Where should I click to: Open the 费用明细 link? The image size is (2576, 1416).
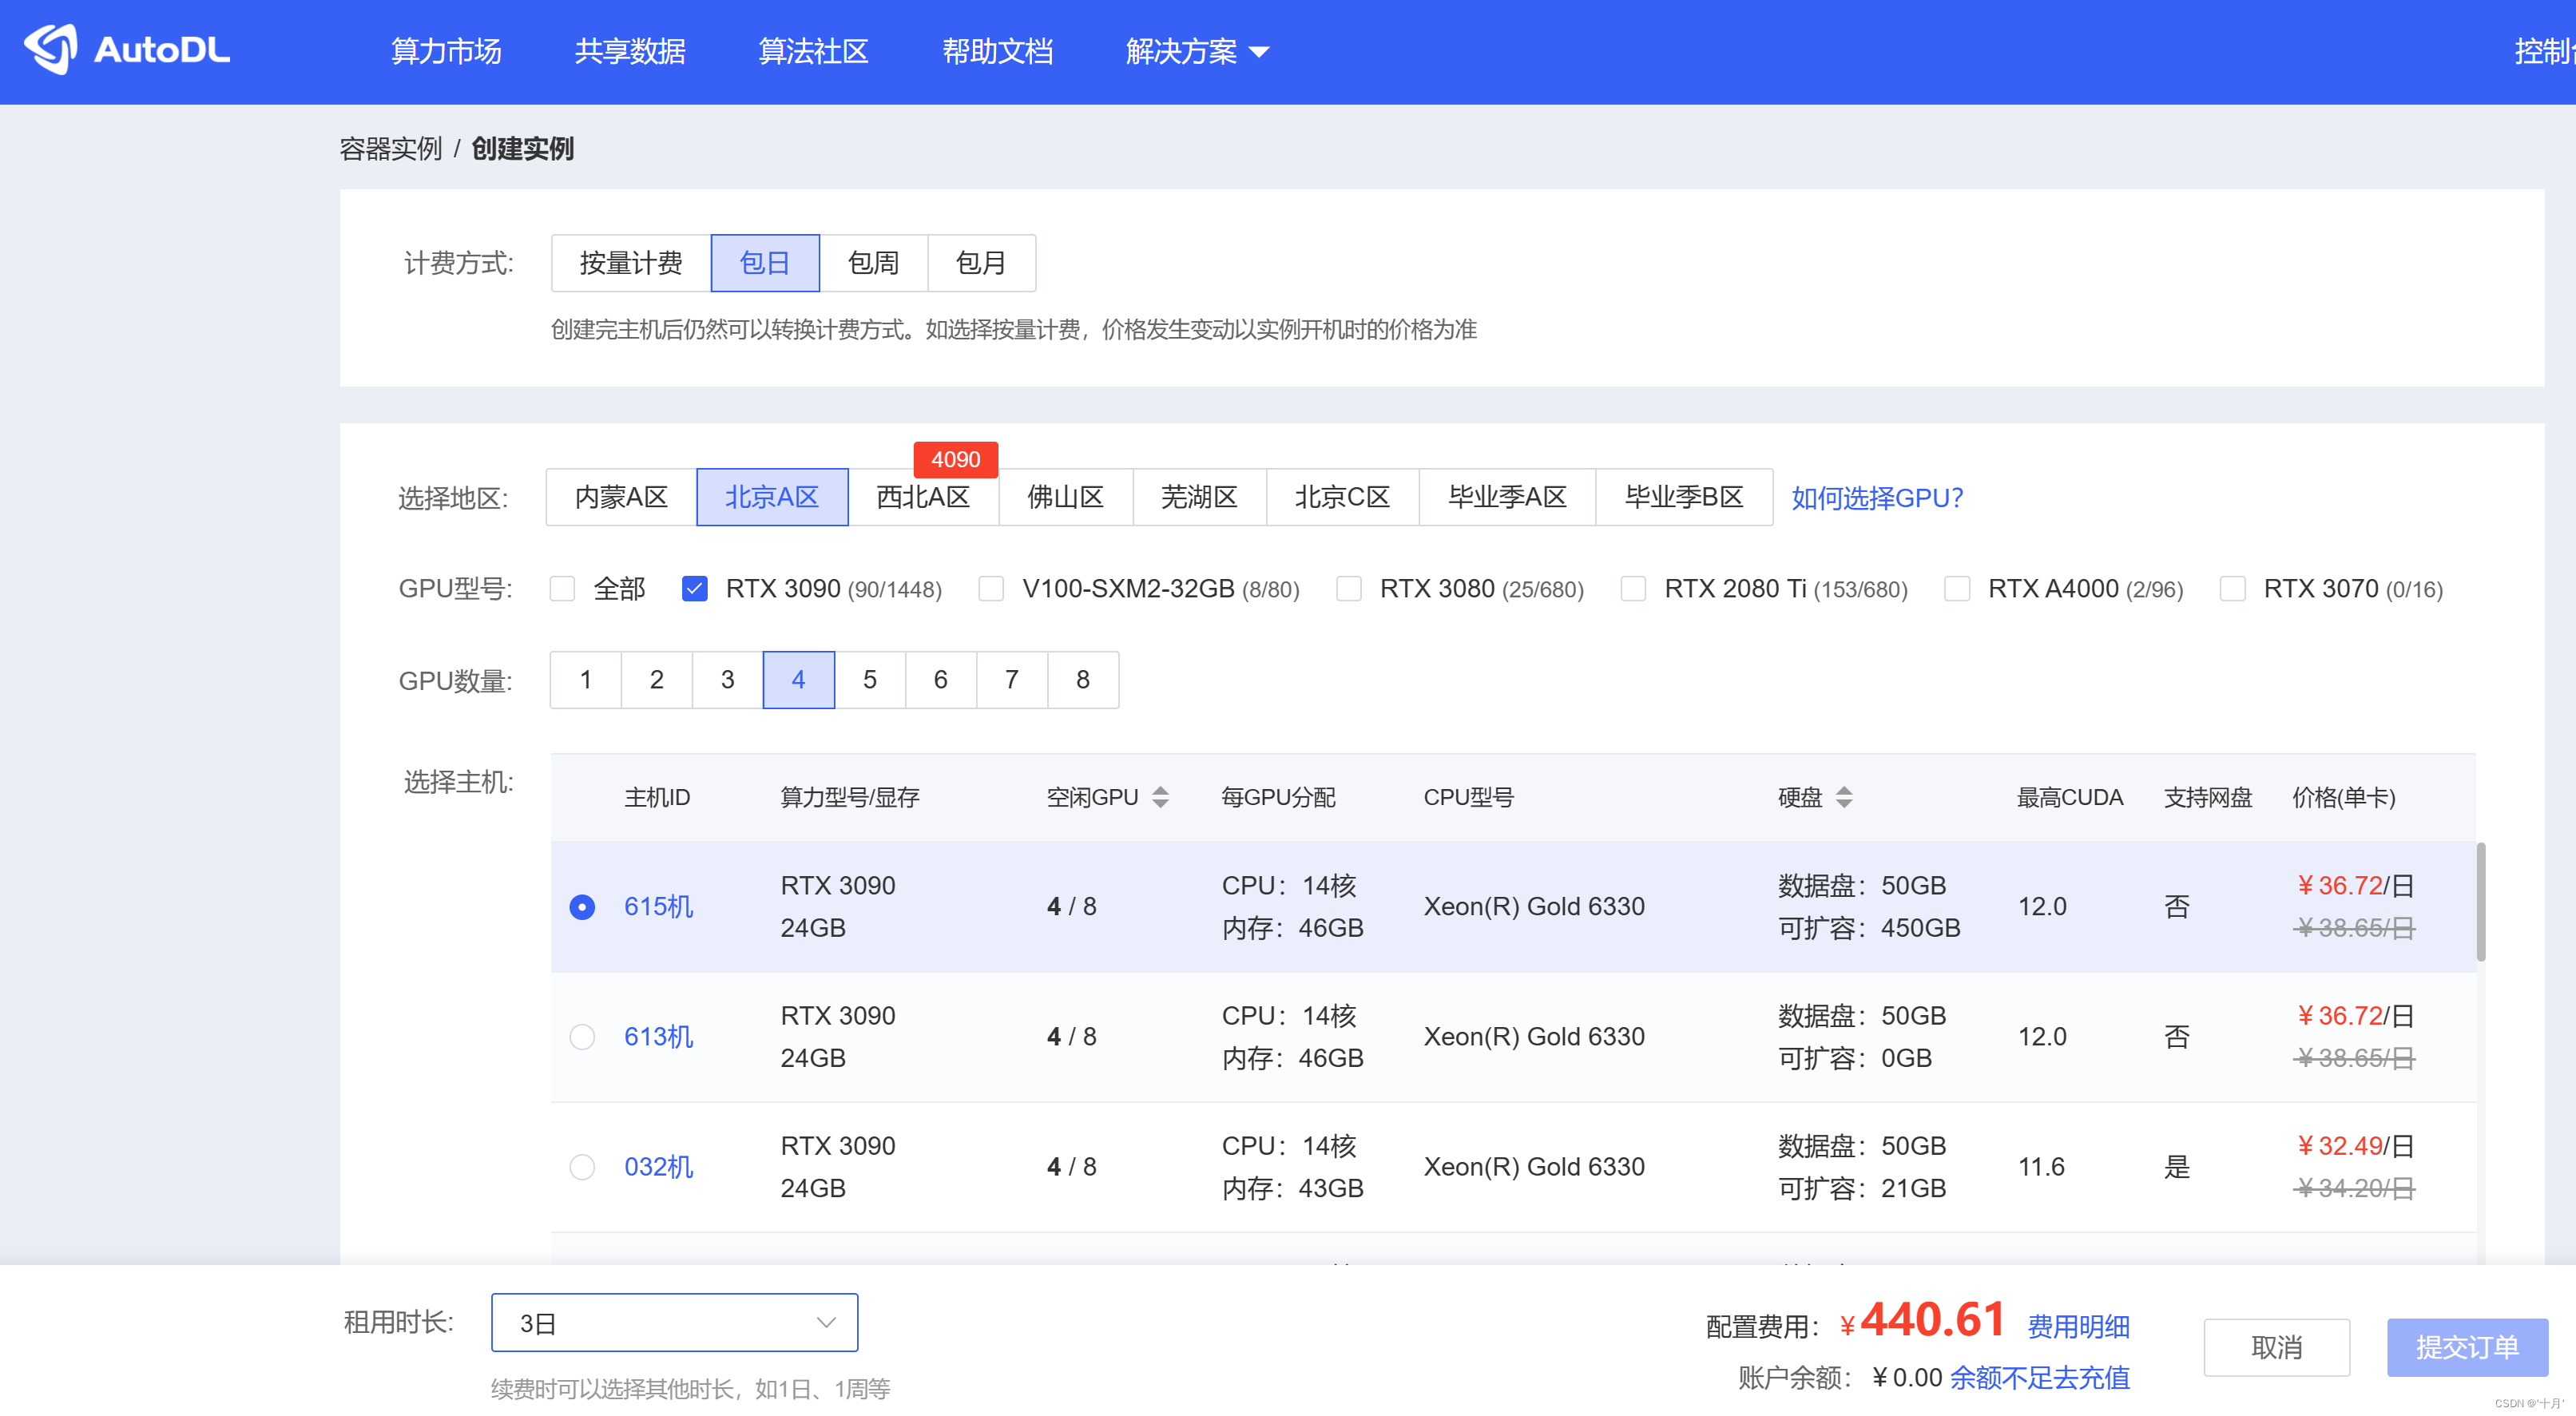2078,1326
